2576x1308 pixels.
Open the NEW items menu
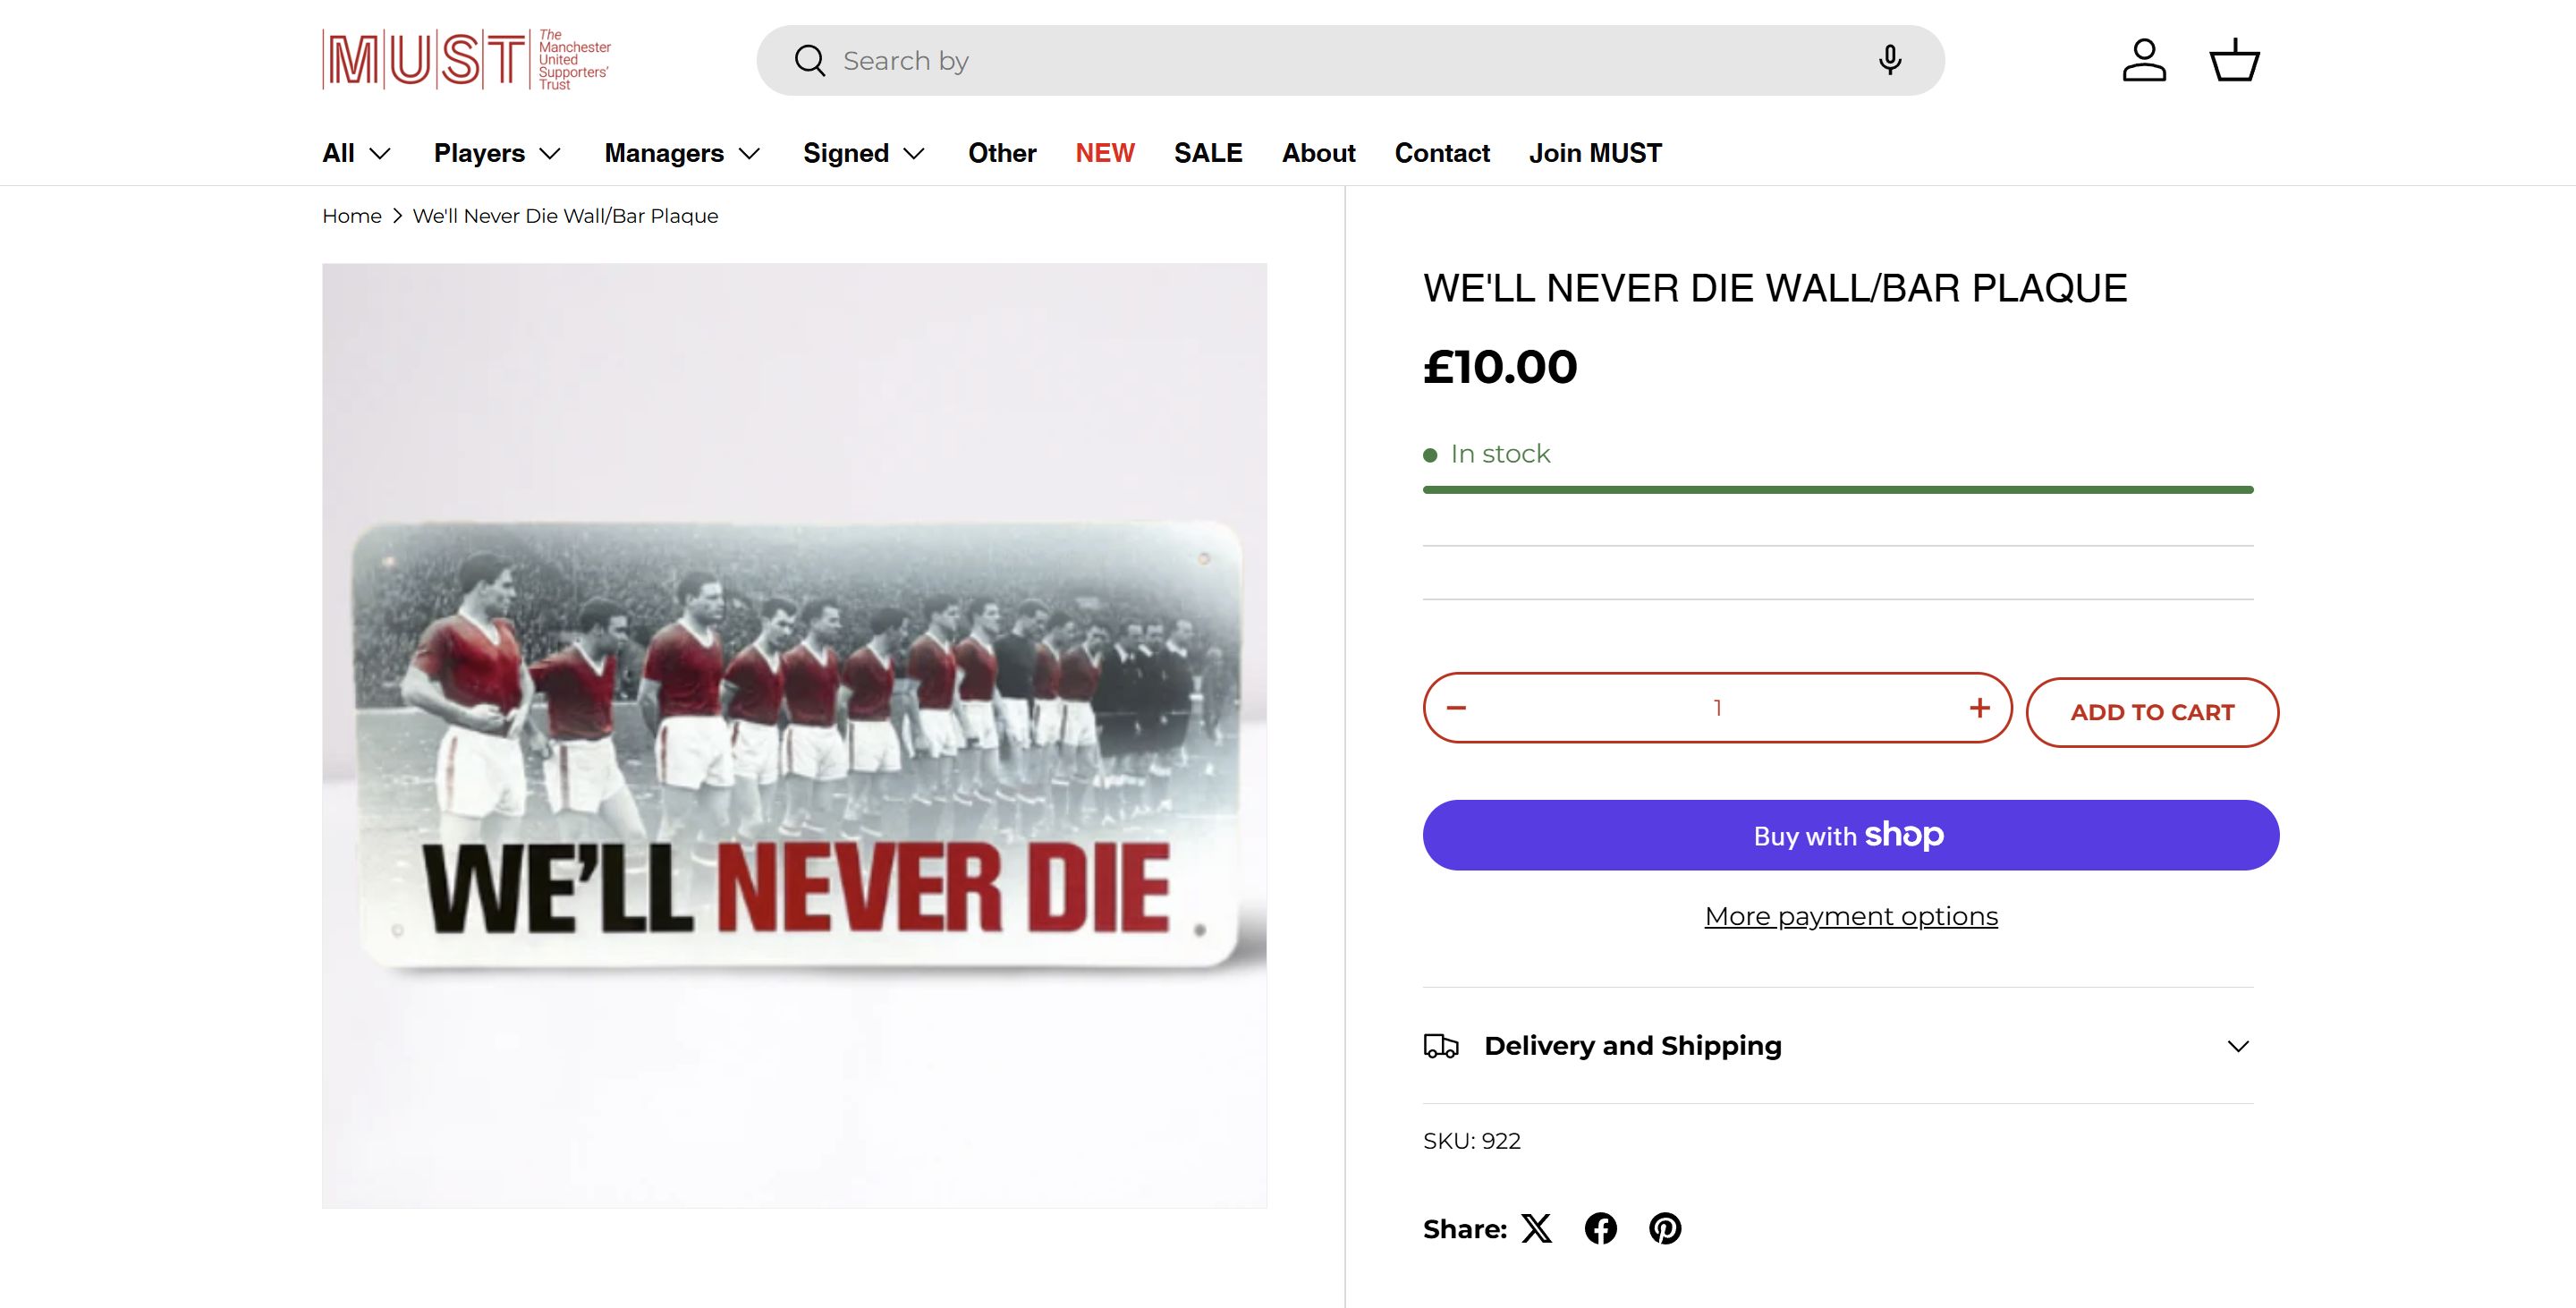1105,153
